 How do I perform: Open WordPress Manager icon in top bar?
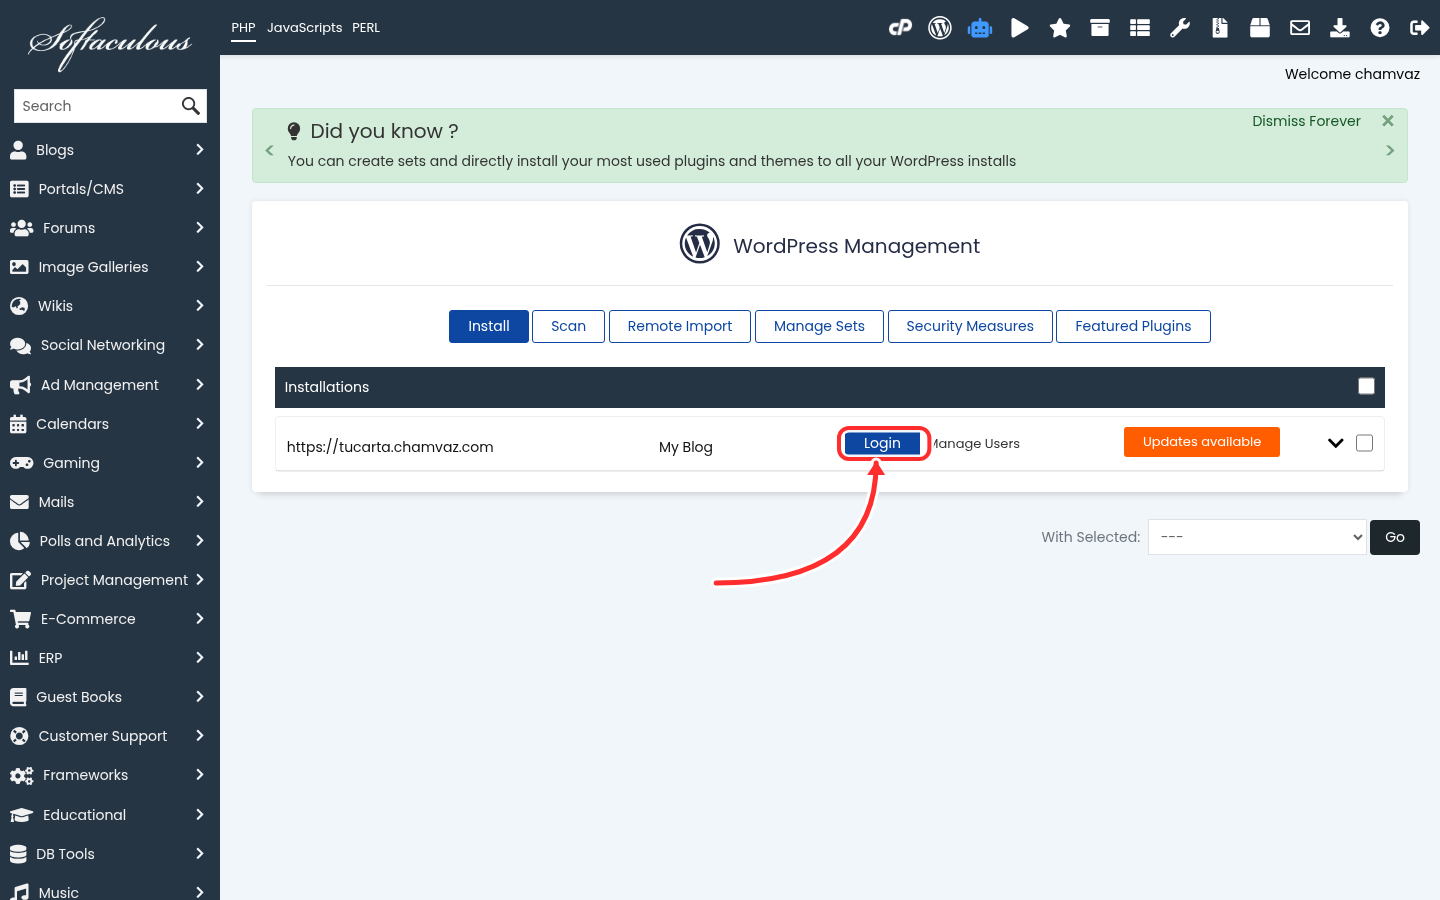click(x=940, y=28)
